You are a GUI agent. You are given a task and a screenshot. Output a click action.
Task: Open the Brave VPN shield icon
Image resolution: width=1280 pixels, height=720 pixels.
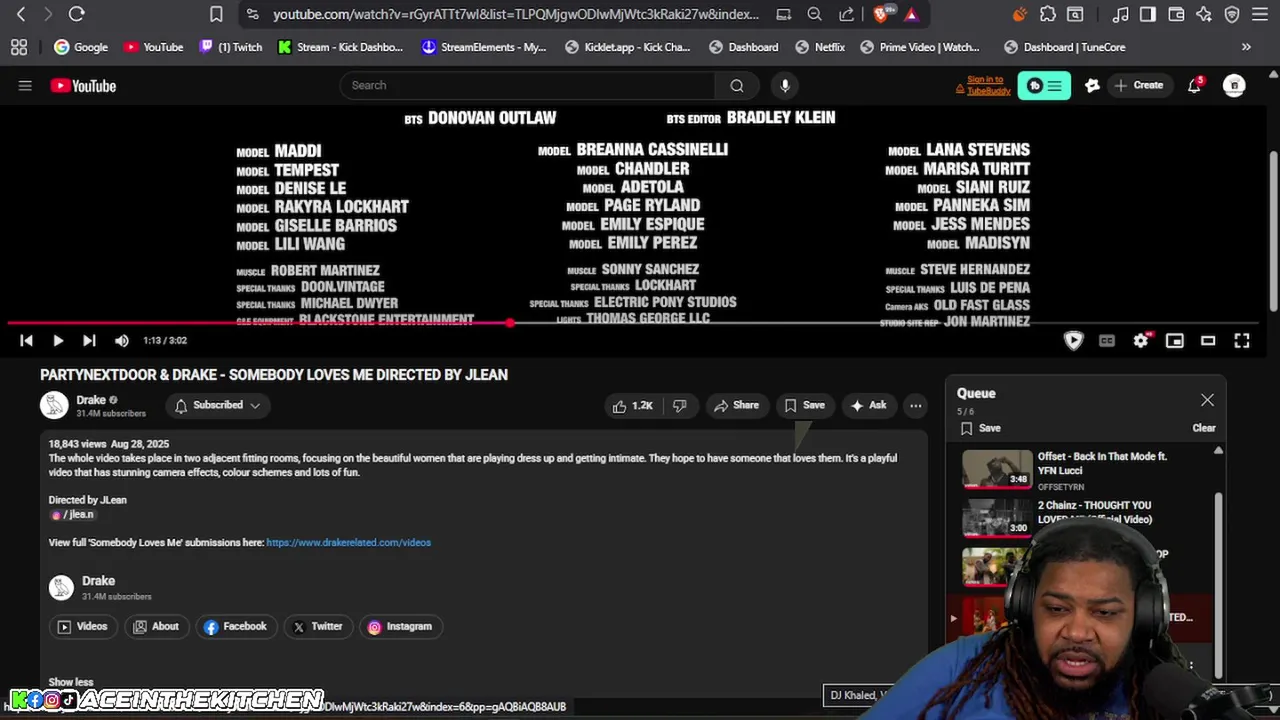point(1232,14)
